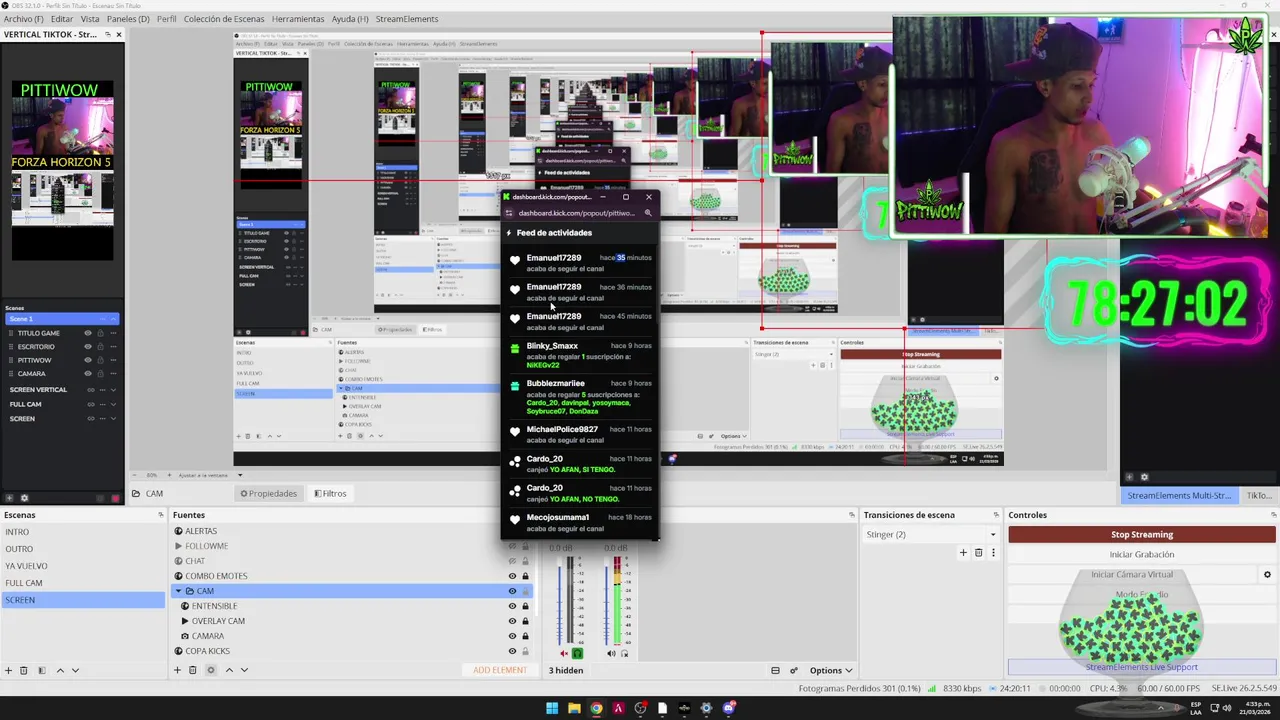Viewport: 1280px width, 720px height.
Task: Click the trash icon under Escenas list
Action: [x=24, y=670]
